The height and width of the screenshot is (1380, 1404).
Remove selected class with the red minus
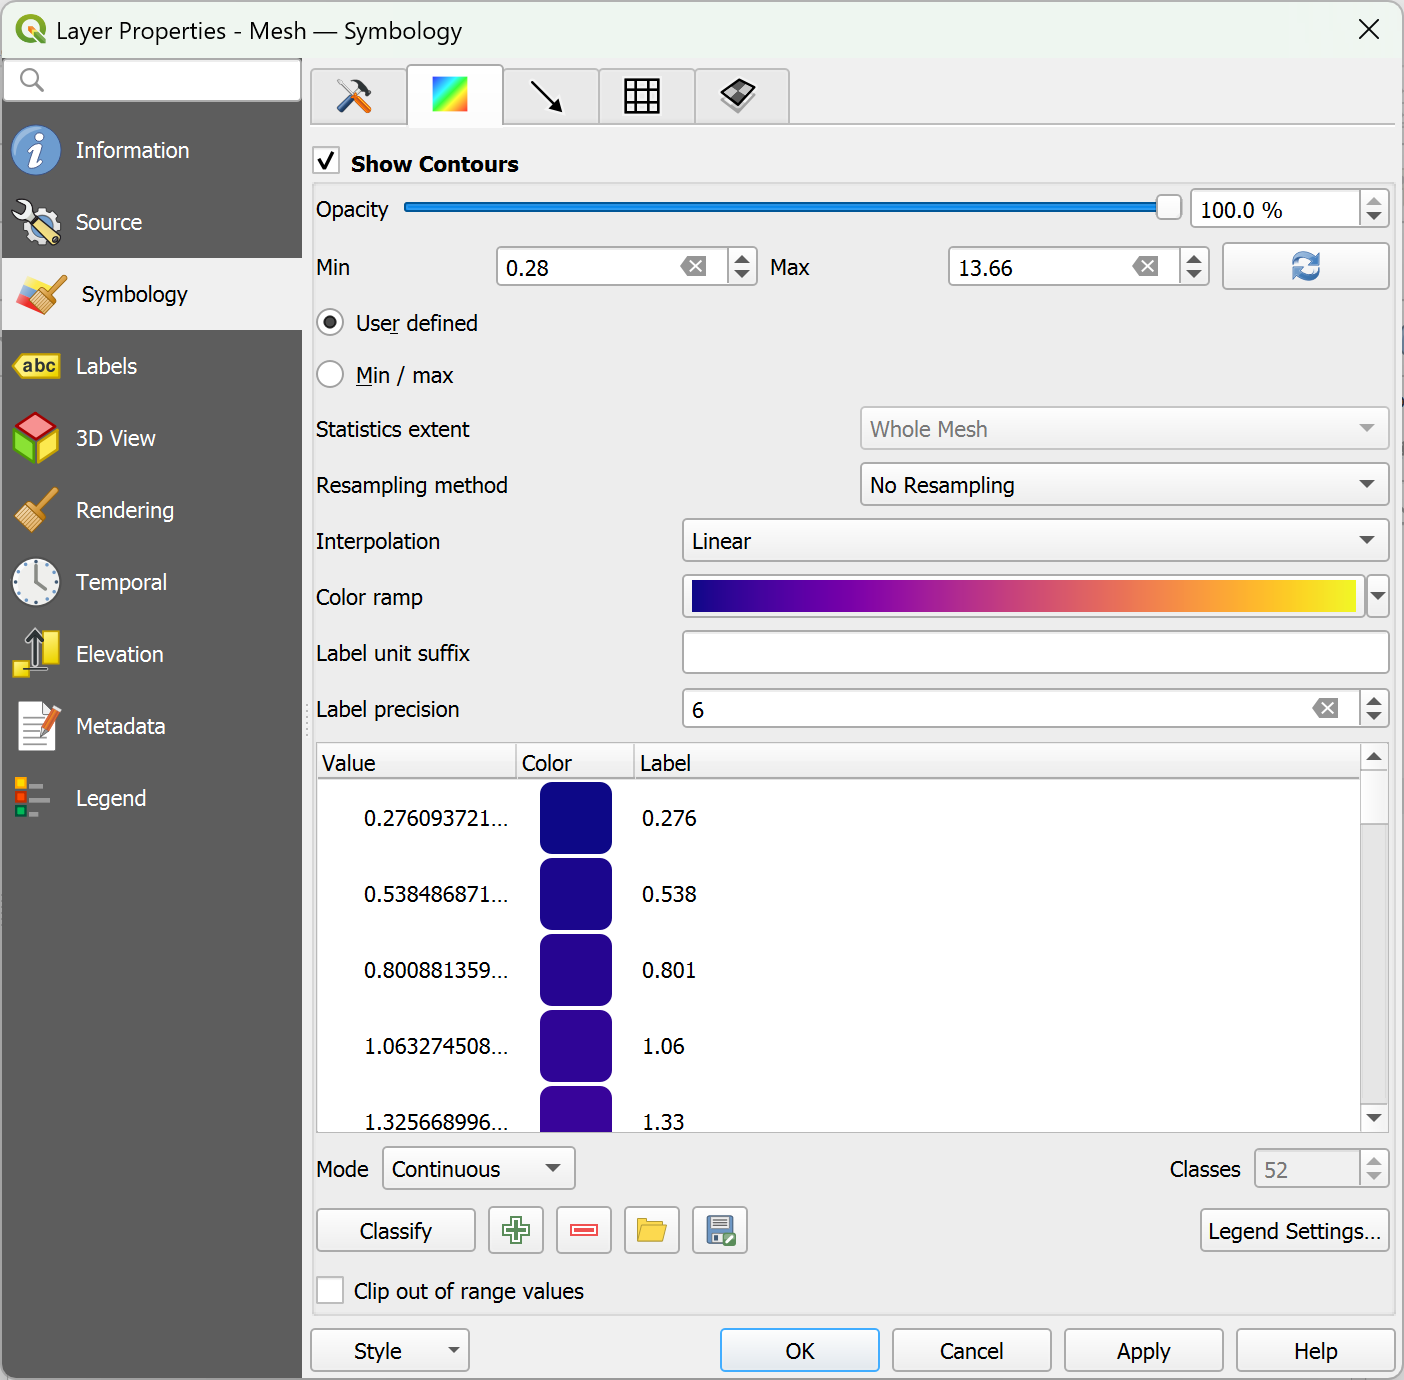[x=584, y=1230]
